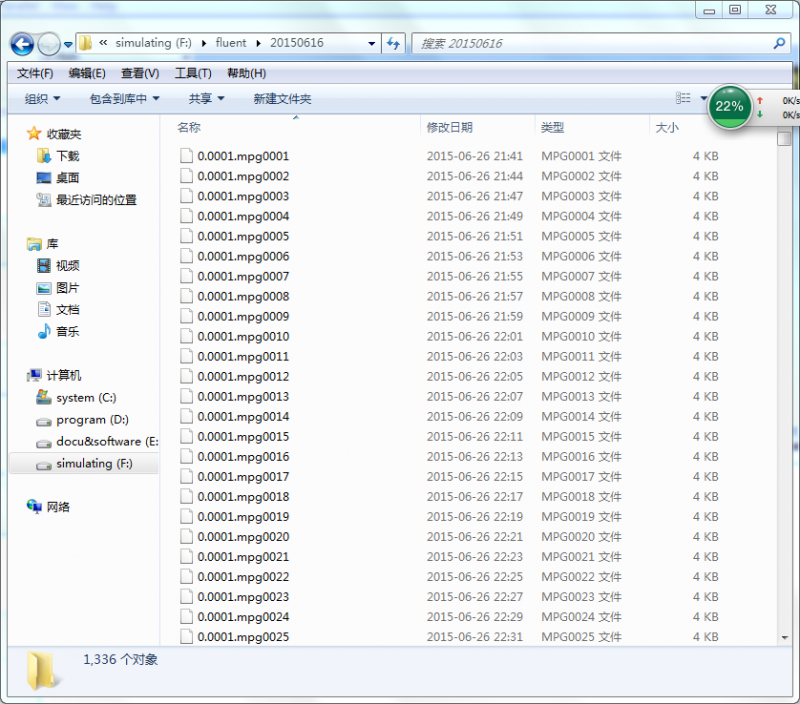Select file name 0.0001.mpg0025
This screenshot has height=704, width=800.
coord(243,637)
